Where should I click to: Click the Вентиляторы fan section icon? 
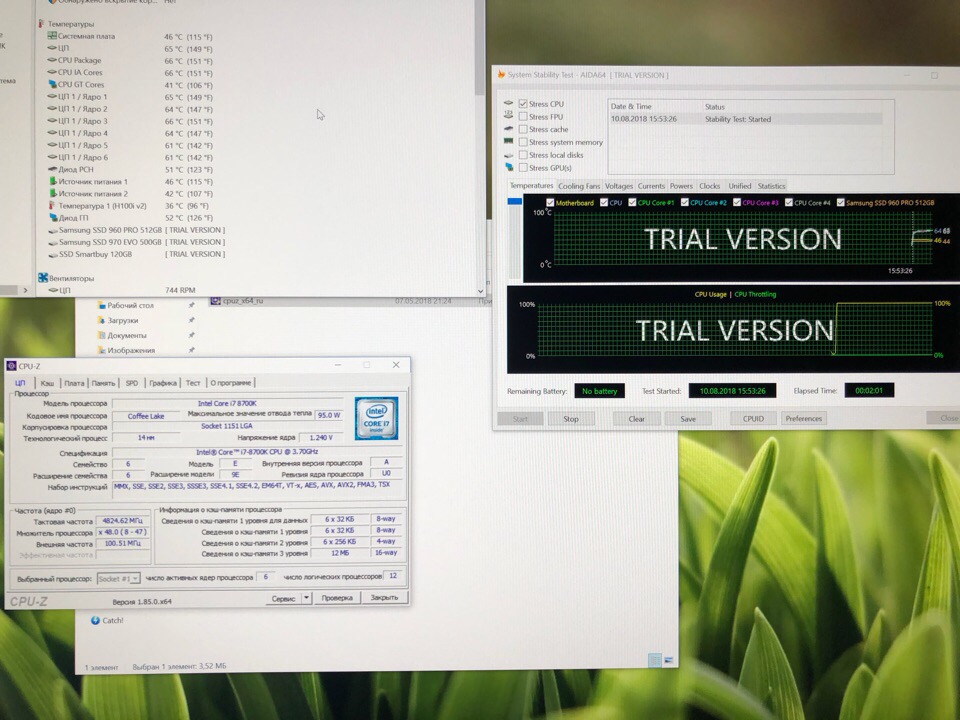click(x=43, y=278)
